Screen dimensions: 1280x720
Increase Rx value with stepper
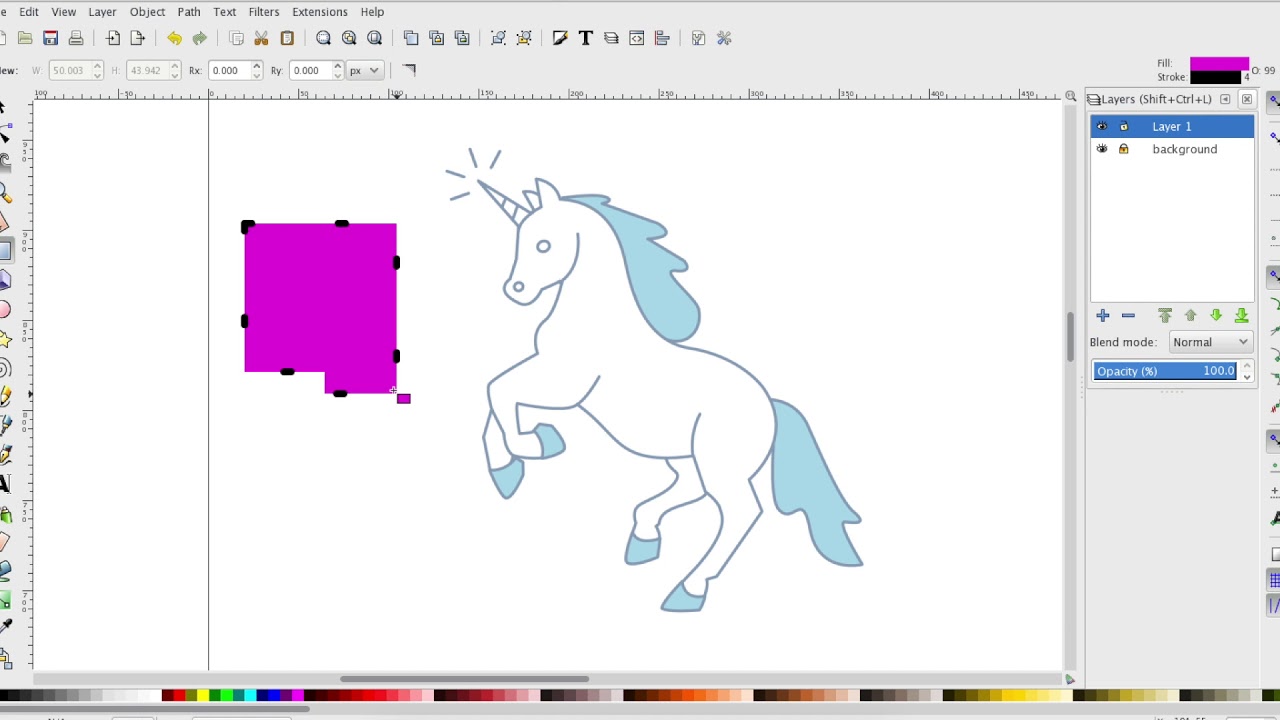click(x=257, y=66)
